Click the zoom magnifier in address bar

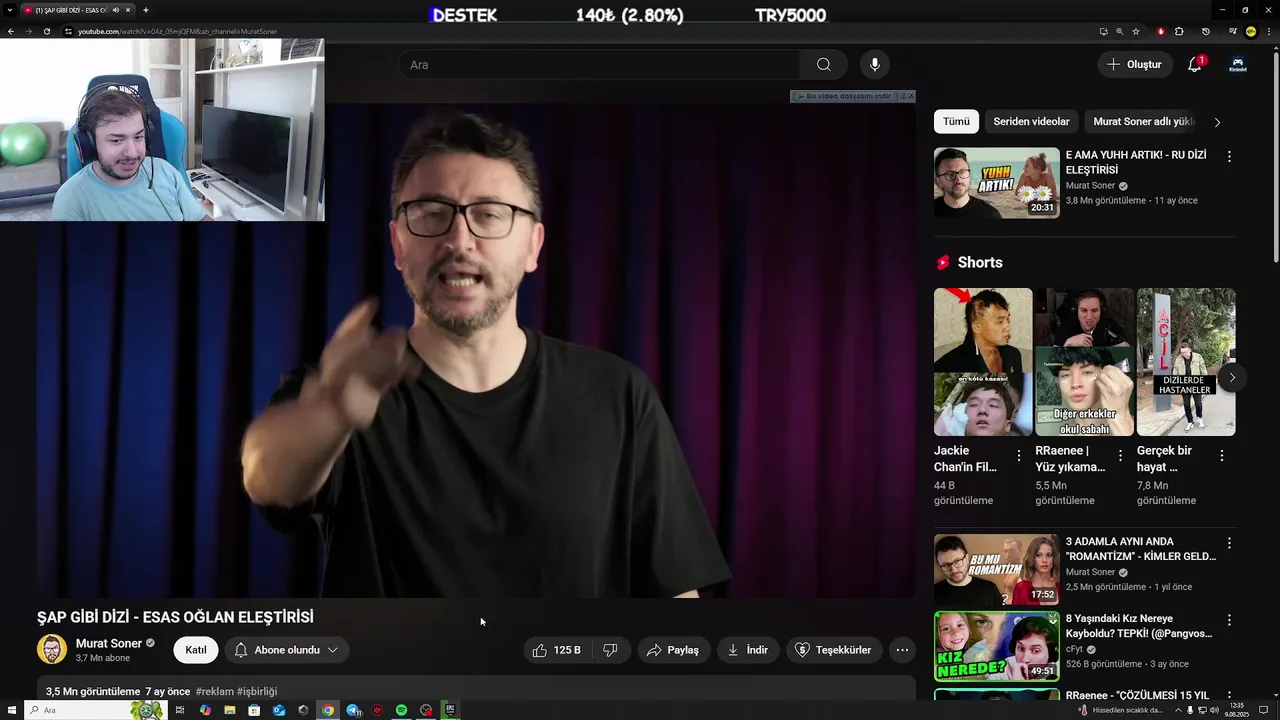click(x=1119, y=31)
